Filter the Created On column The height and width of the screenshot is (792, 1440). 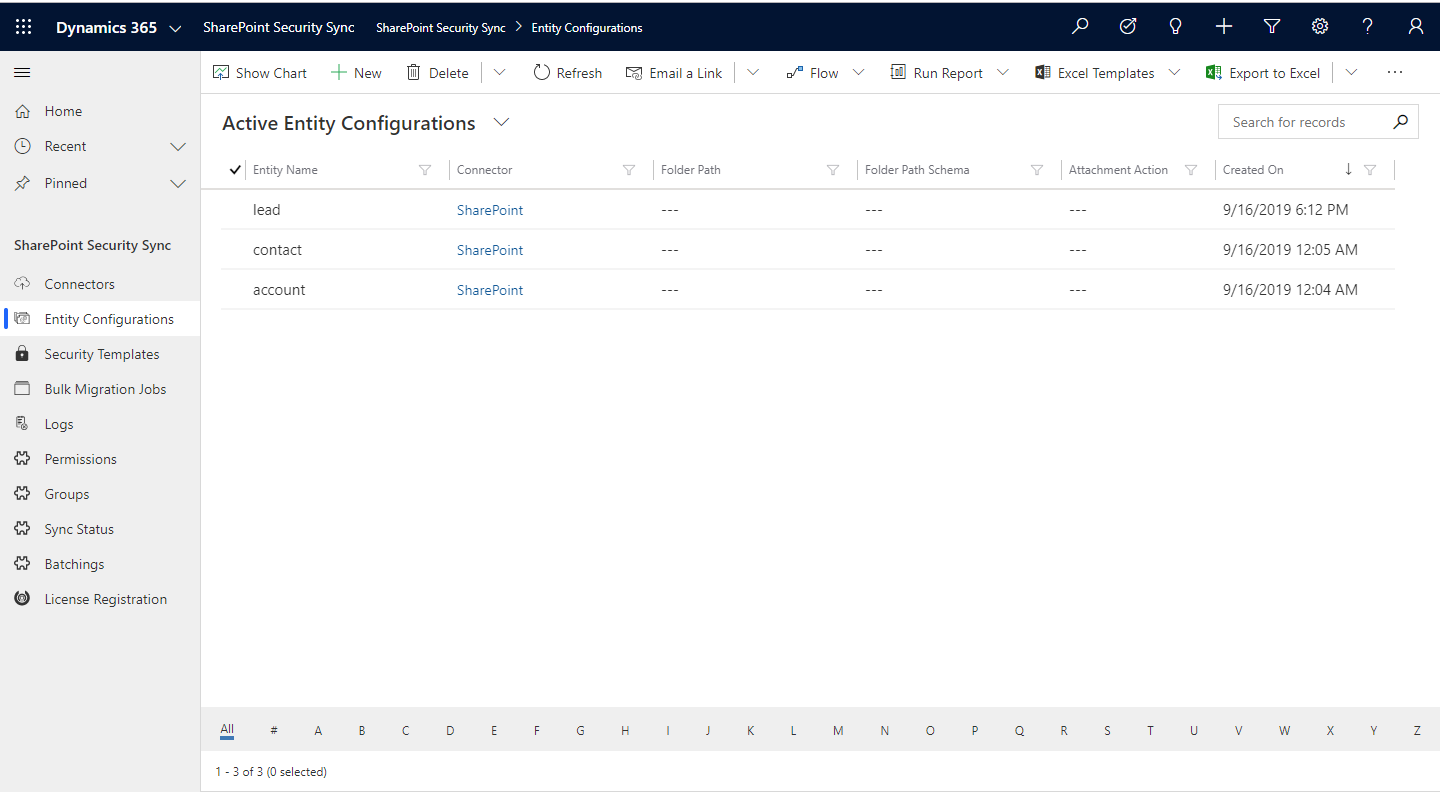tap(1370, 170)
